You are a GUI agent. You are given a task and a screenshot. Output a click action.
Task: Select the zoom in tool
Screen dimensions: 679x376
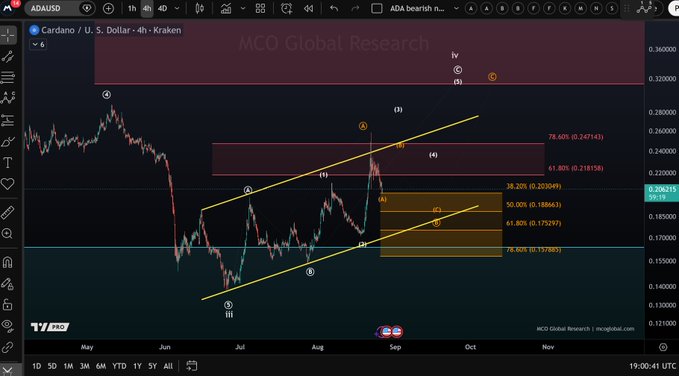(x=8, y=234)
